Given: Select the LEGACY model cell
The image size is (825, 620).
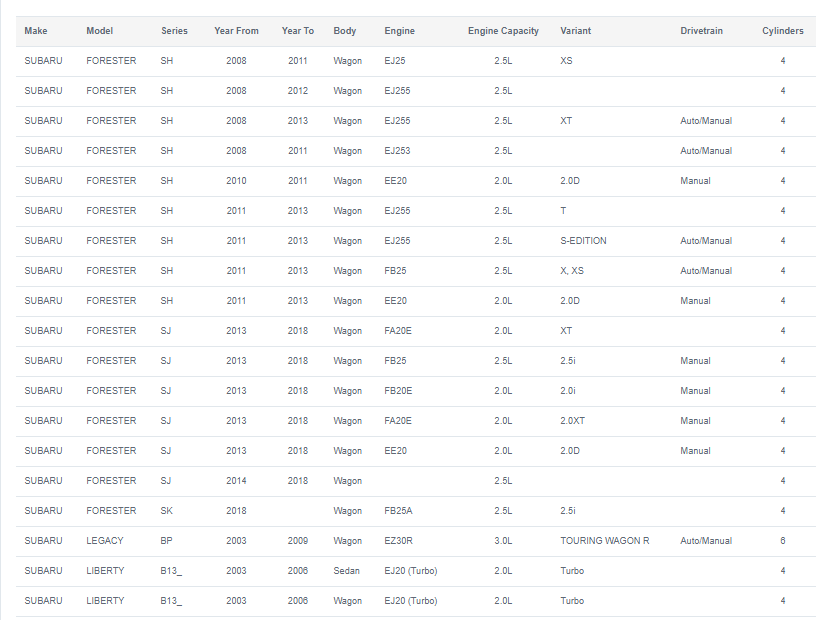Looking at the screenshot, I should pyautogui.click(x=105, y=541).
